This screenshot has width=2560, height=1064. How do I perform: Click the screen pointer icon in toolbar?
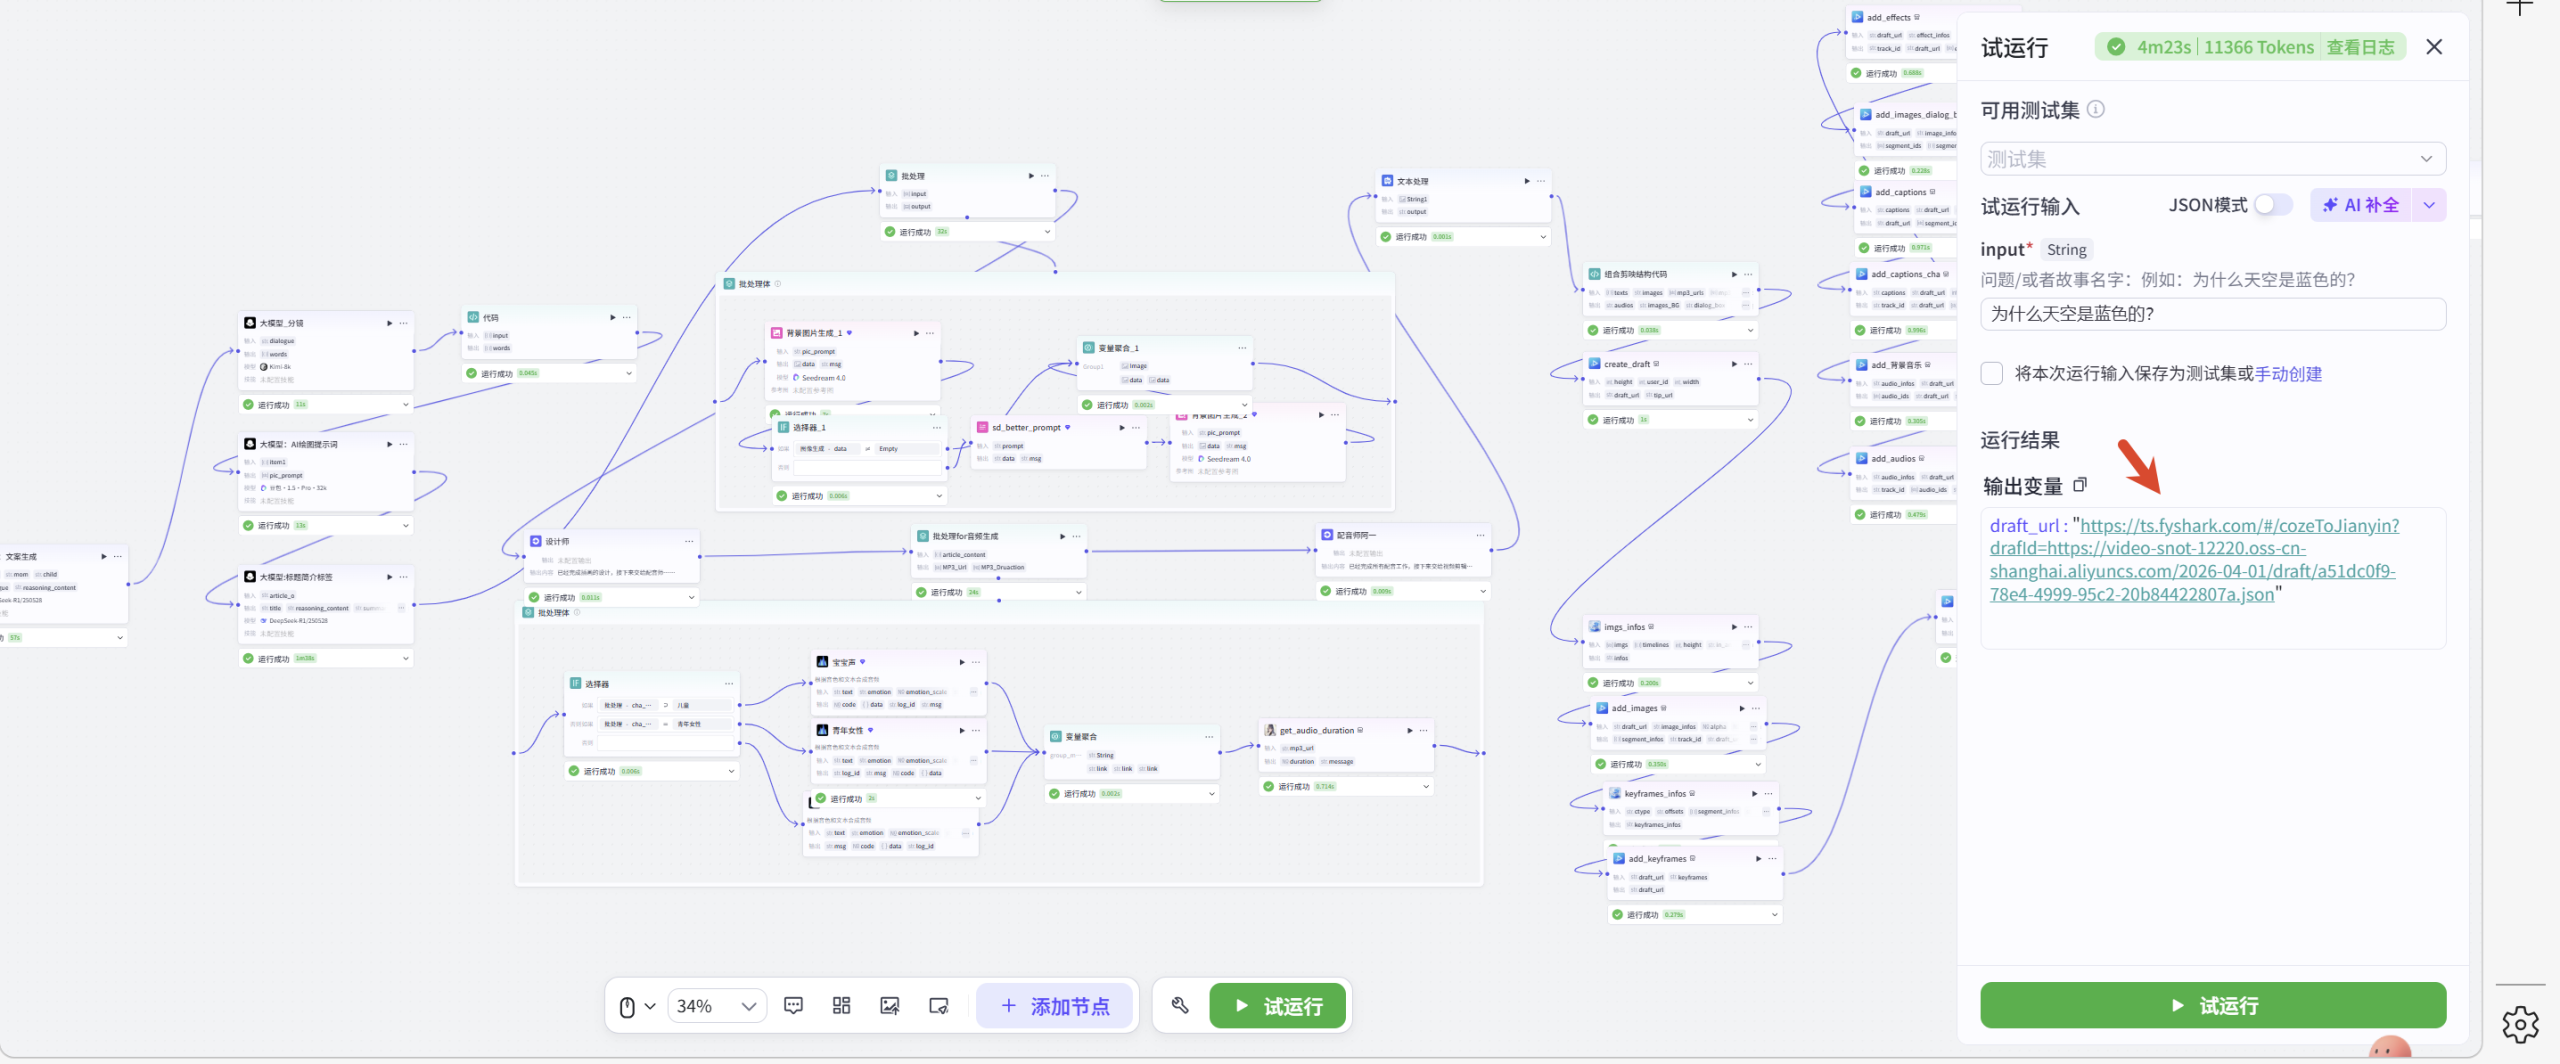coord(938,1006)
